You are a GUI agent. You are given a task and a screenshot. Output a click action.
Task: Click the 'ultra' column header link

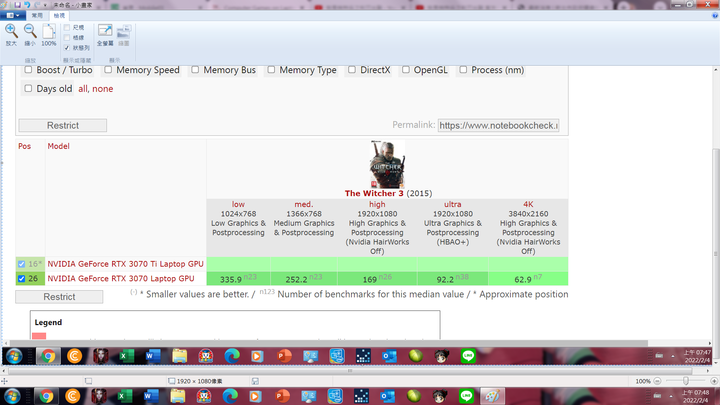coord(452,204)
